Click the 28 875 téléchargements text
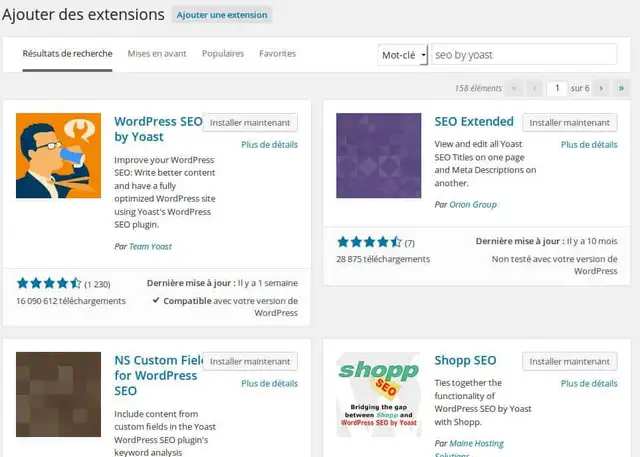Viewport: 640px width, 457px height. [x=383, y=259]
